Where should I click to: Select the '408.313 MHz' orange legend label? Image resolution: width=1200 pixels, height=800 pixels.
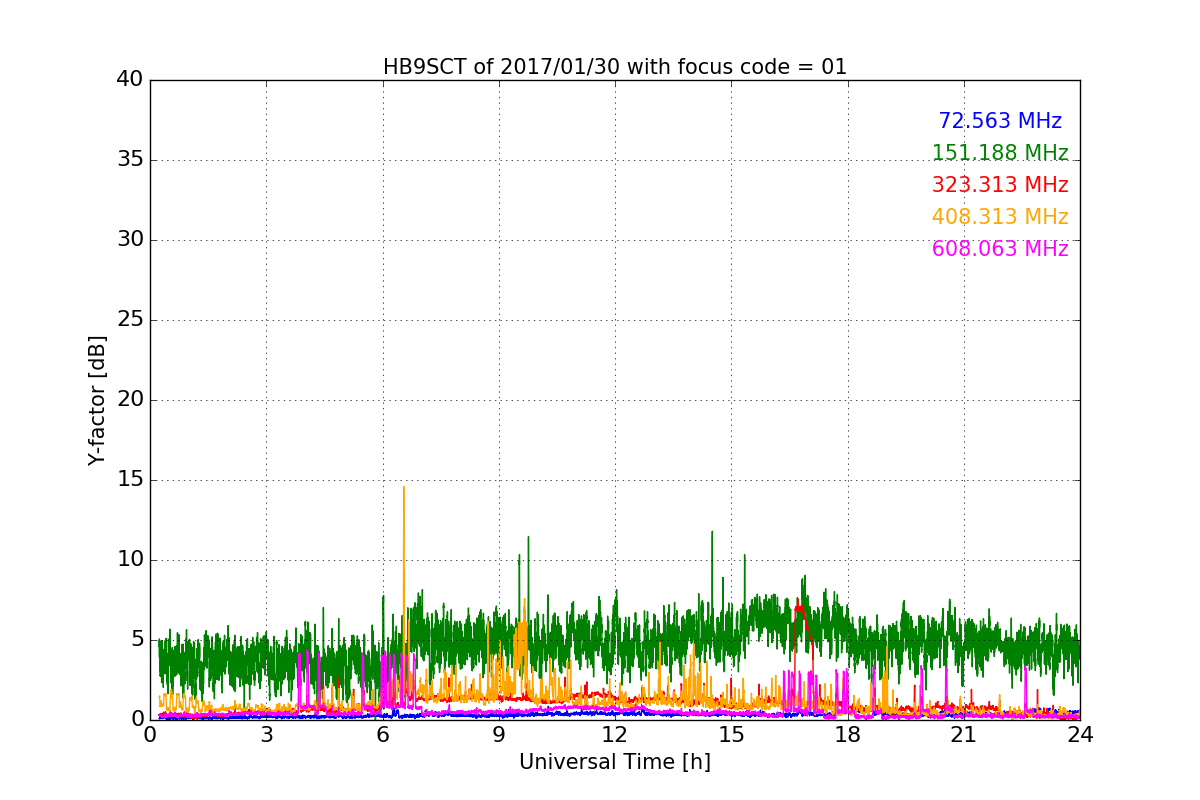pyautogui.click(x=1000, y=217)
